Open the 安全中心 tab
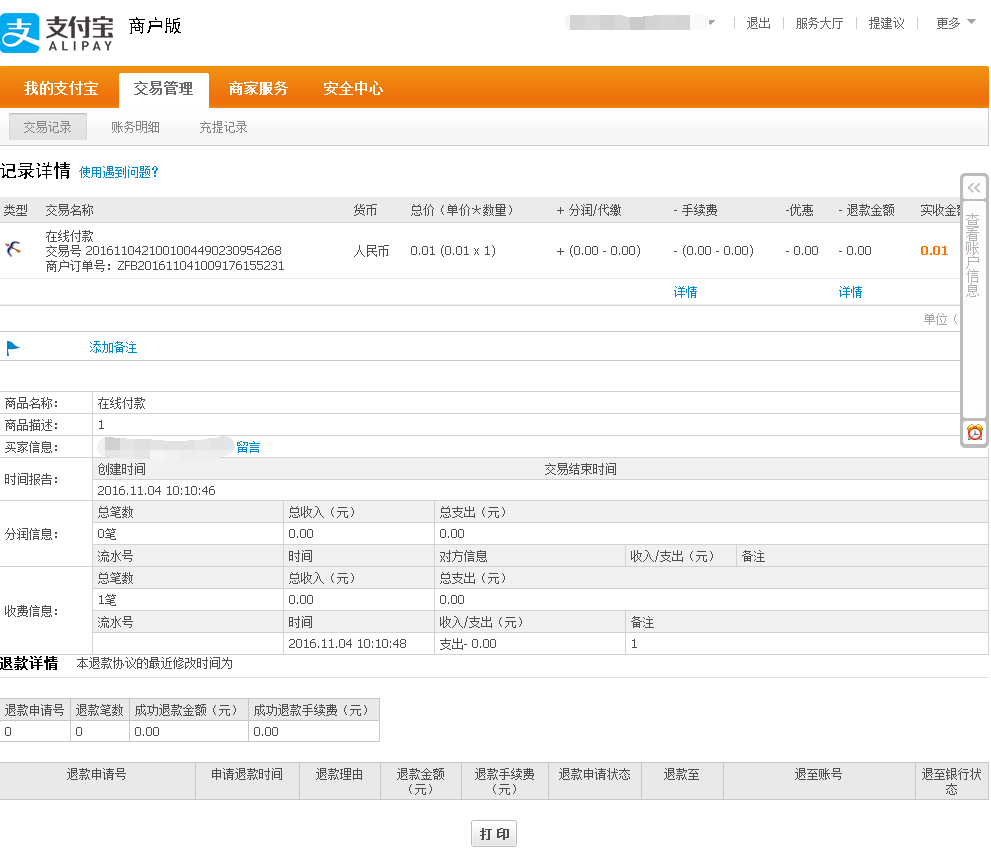The image size is (991, 868). (x=353, y=89)
